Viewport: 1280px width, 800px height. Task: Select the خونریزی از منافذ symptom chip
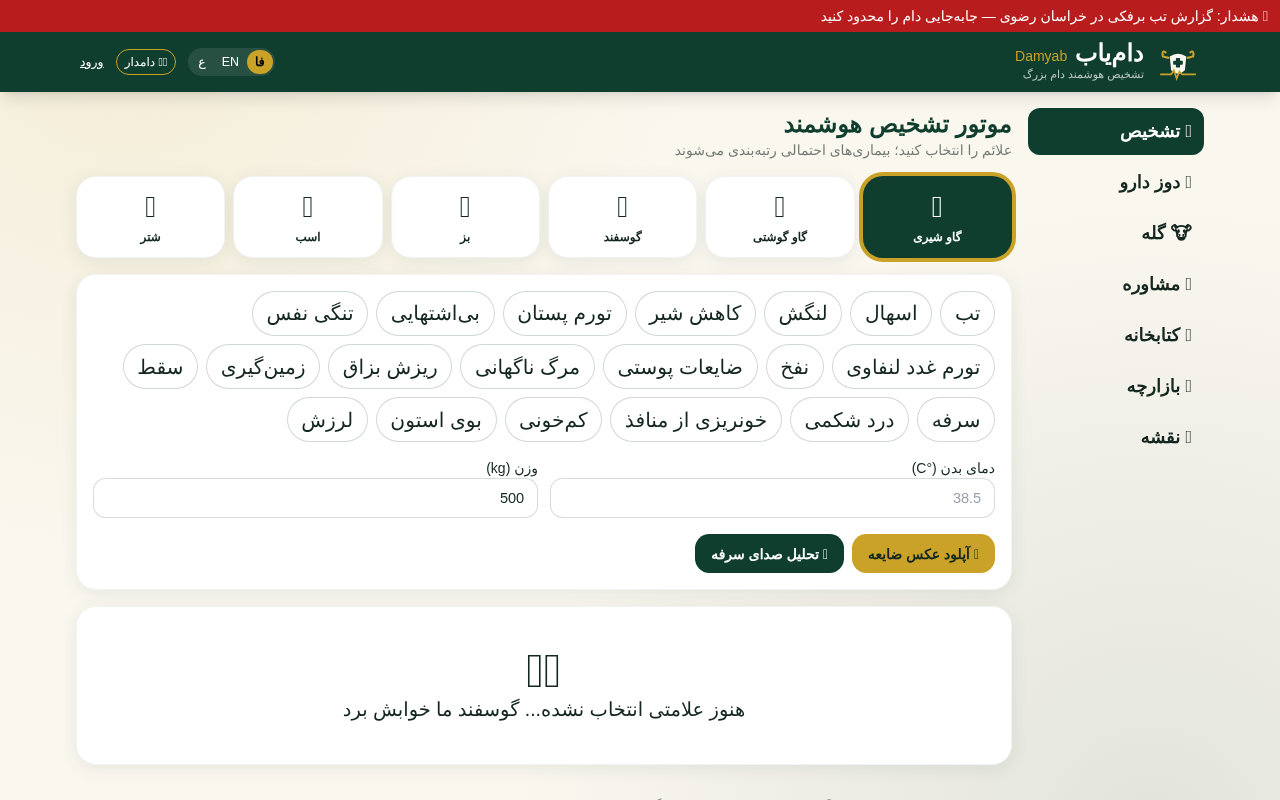696,420
